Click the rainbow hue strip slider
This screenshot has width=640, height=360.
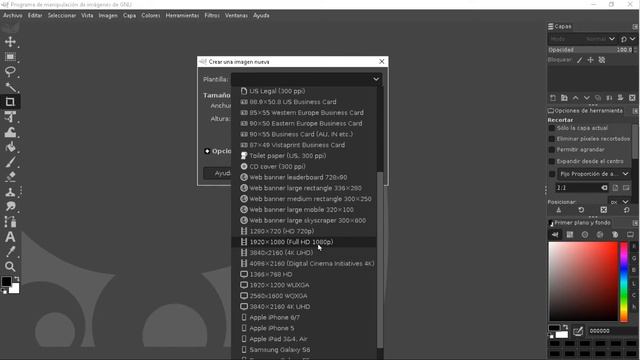(x=624, y=282)
